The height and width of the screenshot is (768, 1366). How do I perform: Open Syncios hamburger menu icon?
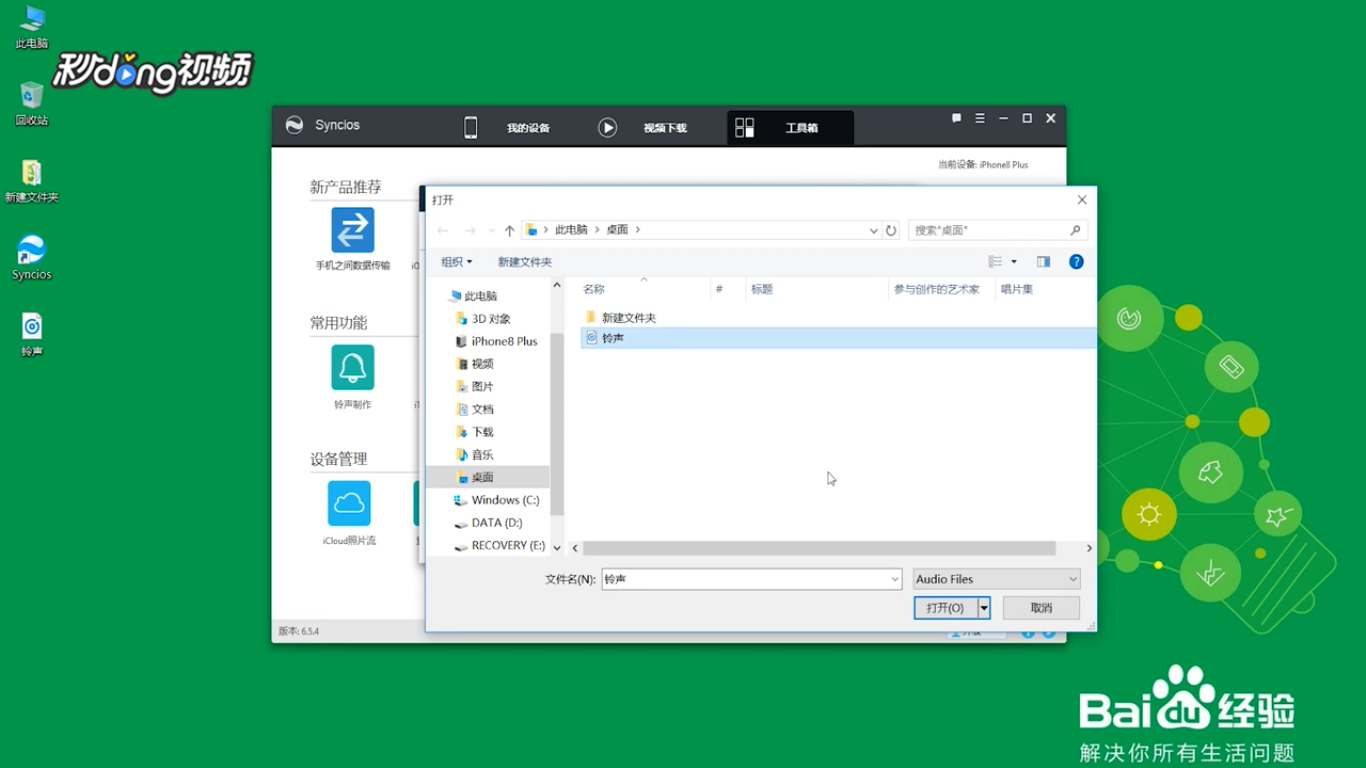pos(980,118)
